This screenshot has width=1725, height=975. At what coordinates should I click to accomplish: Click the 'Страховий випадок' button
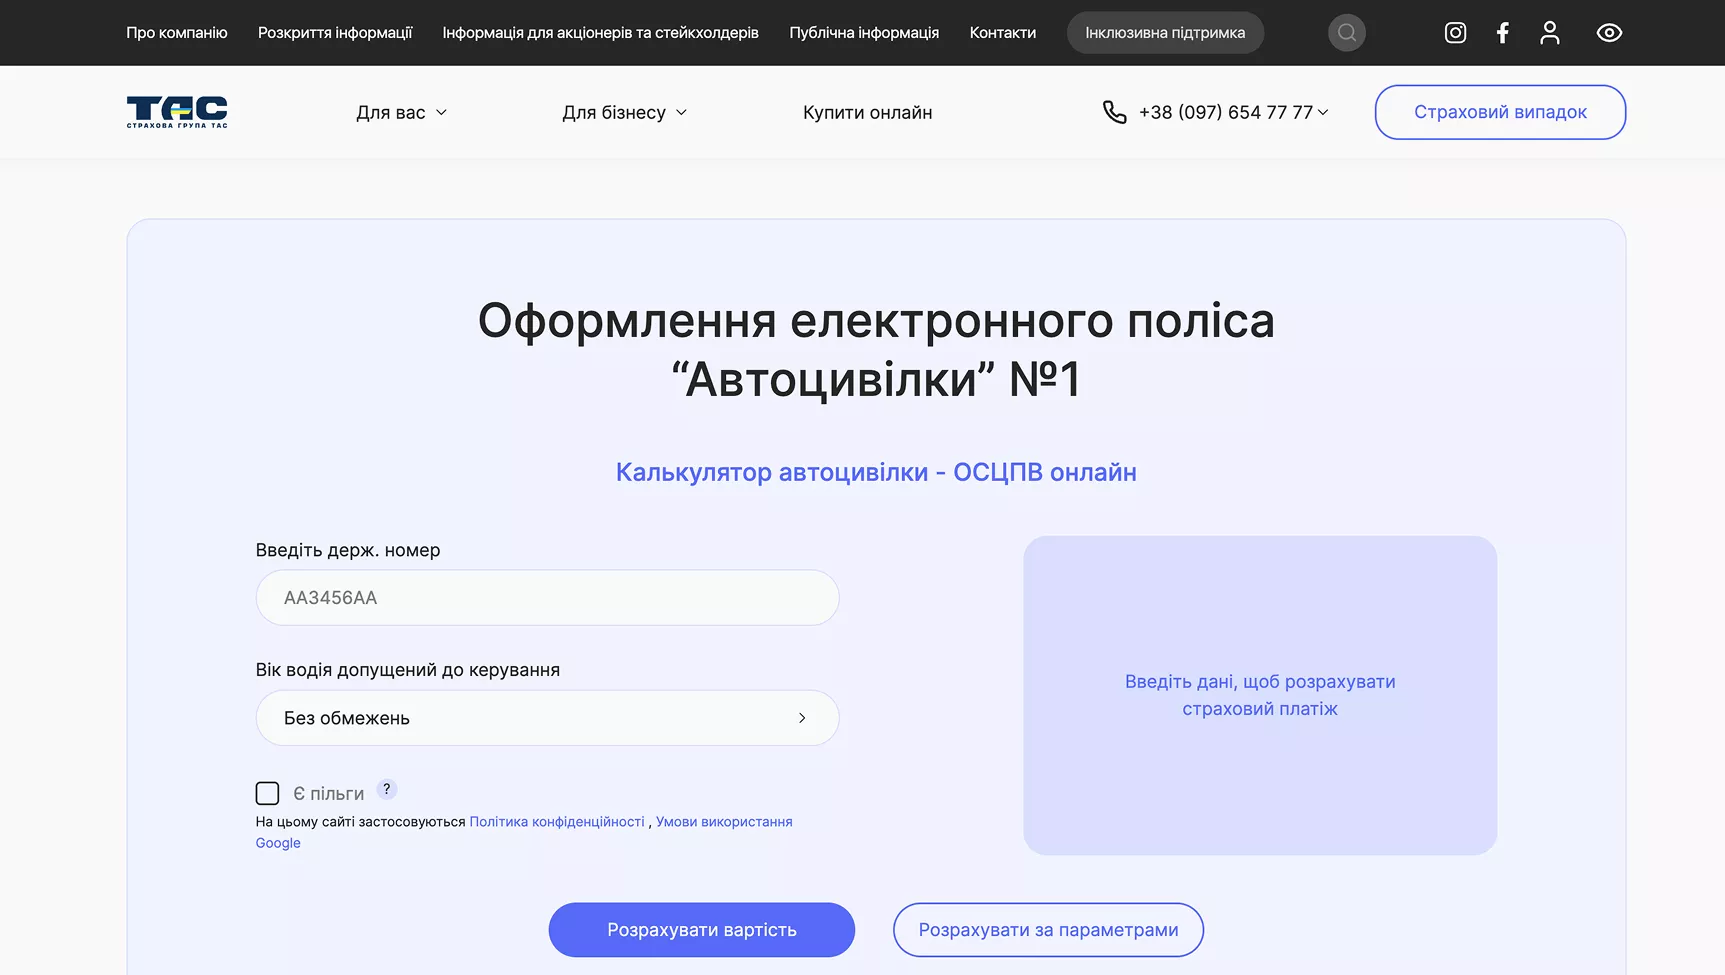pyautogui.click(x=1499, y=112)
